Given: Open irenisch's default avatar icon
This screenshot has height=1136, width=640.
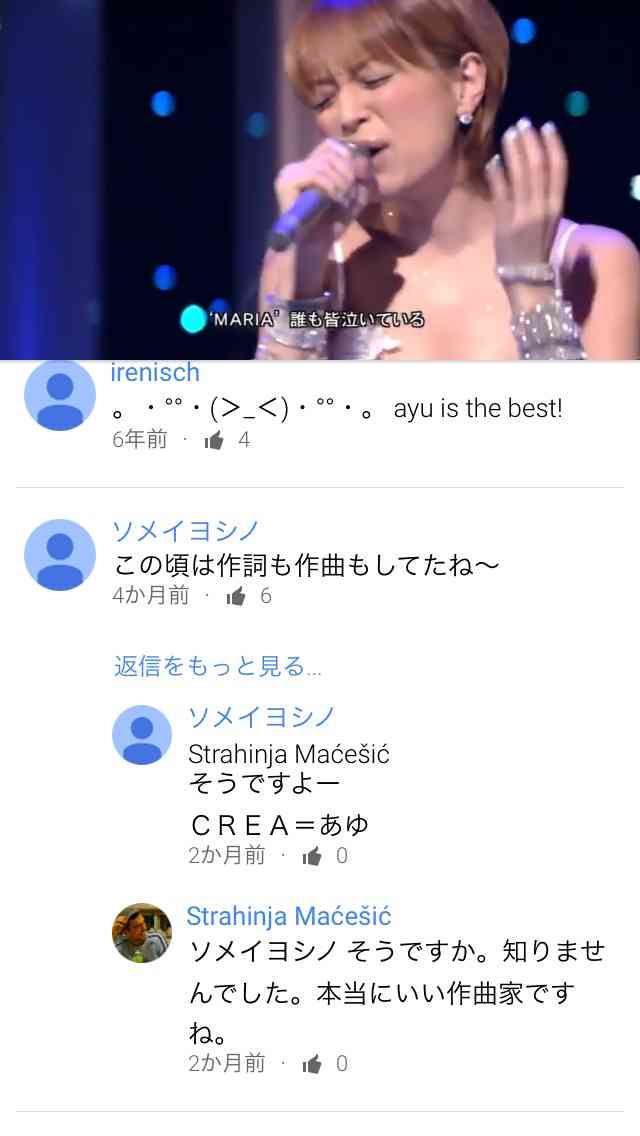Looking at the screenshot, I should coord(60,396).
